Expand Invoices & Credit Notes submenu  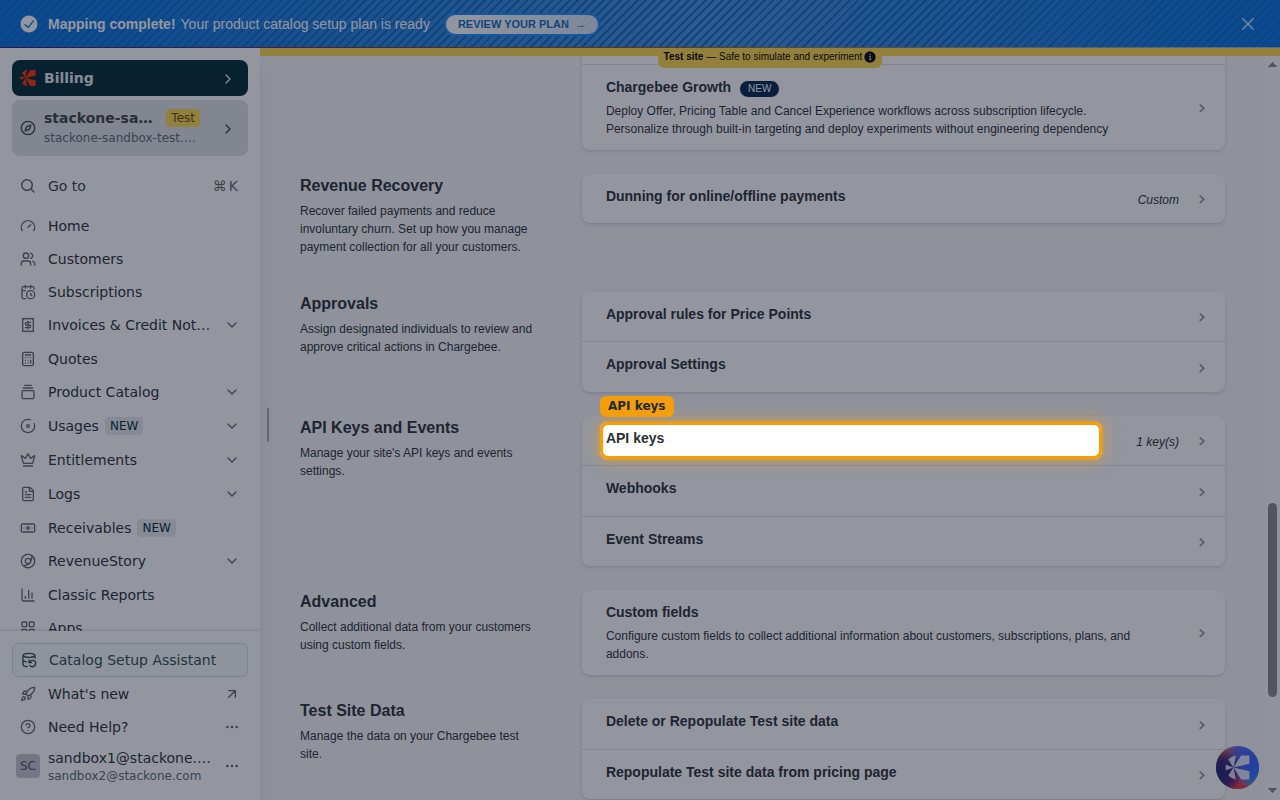click(x=232, y=325)
